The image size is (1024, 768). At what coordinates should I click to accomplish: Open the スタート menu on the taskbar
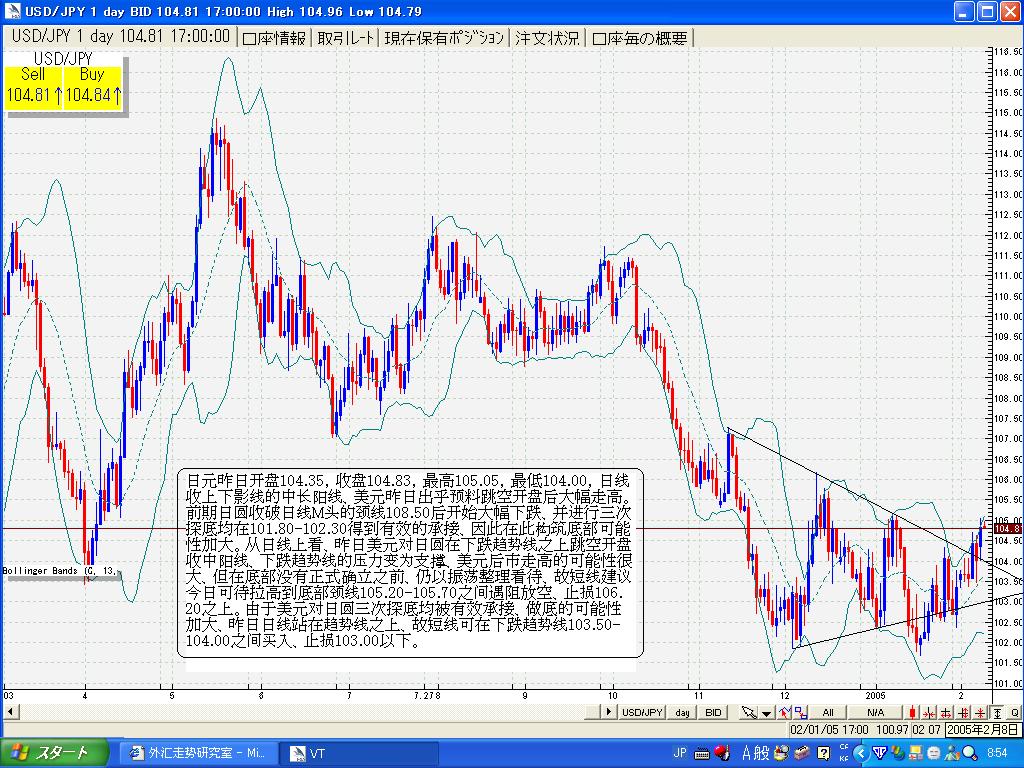coord(50,753)
